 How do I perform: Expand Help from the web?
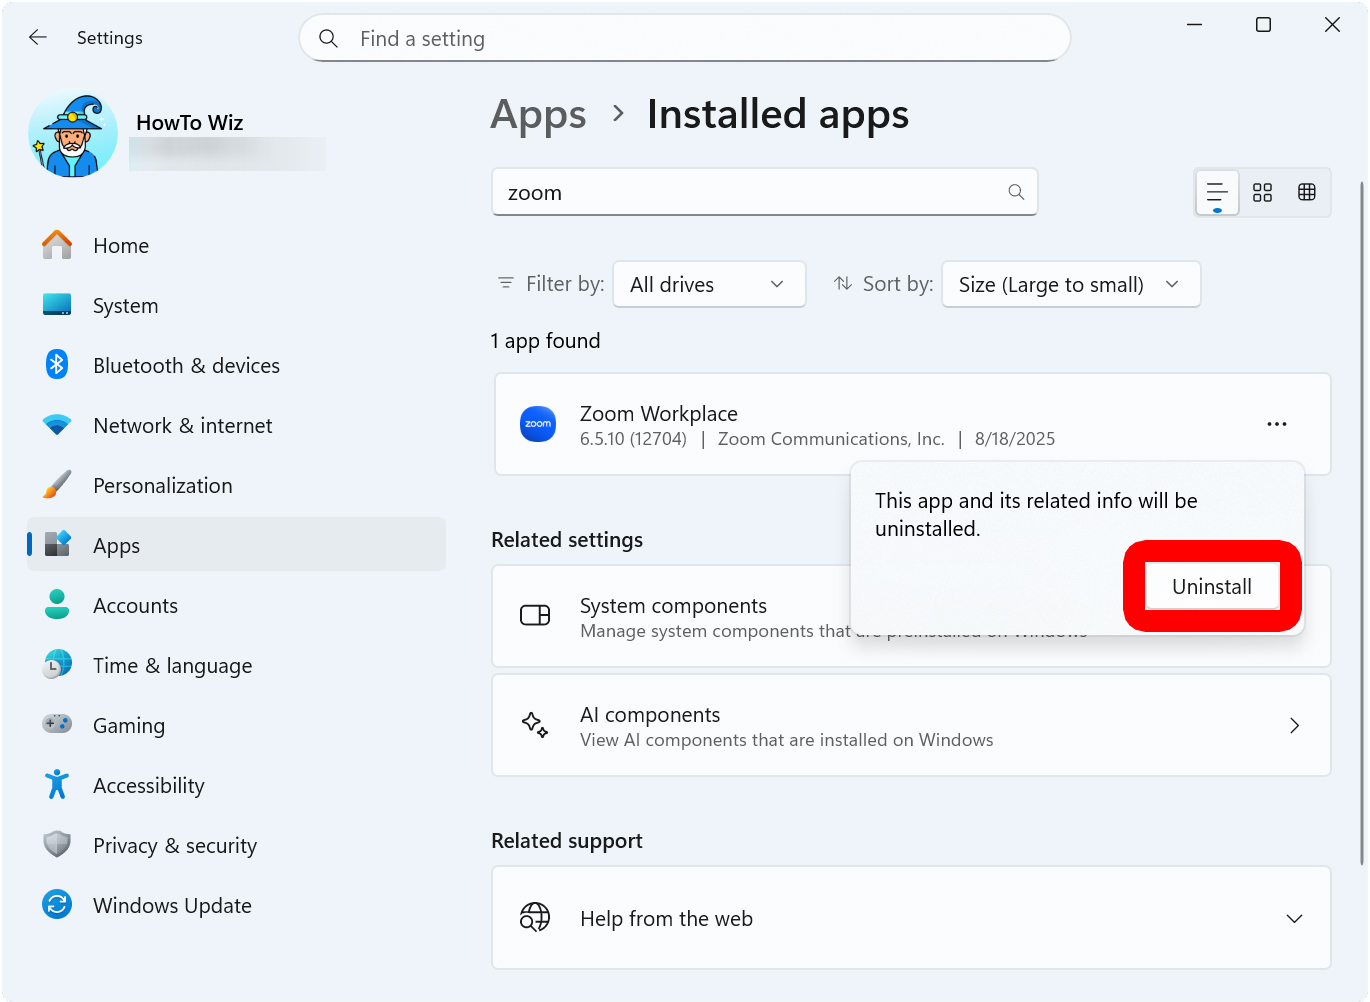[1294, 918]
